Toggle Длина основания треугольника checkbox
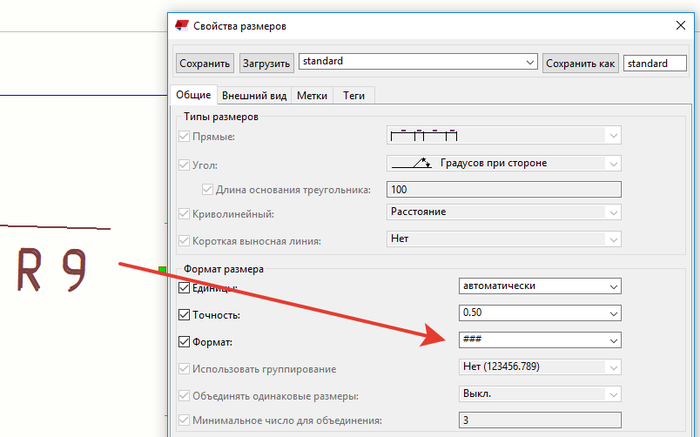Screen dimensions: 700x437 pyautogui.click(x=207, y=189)
